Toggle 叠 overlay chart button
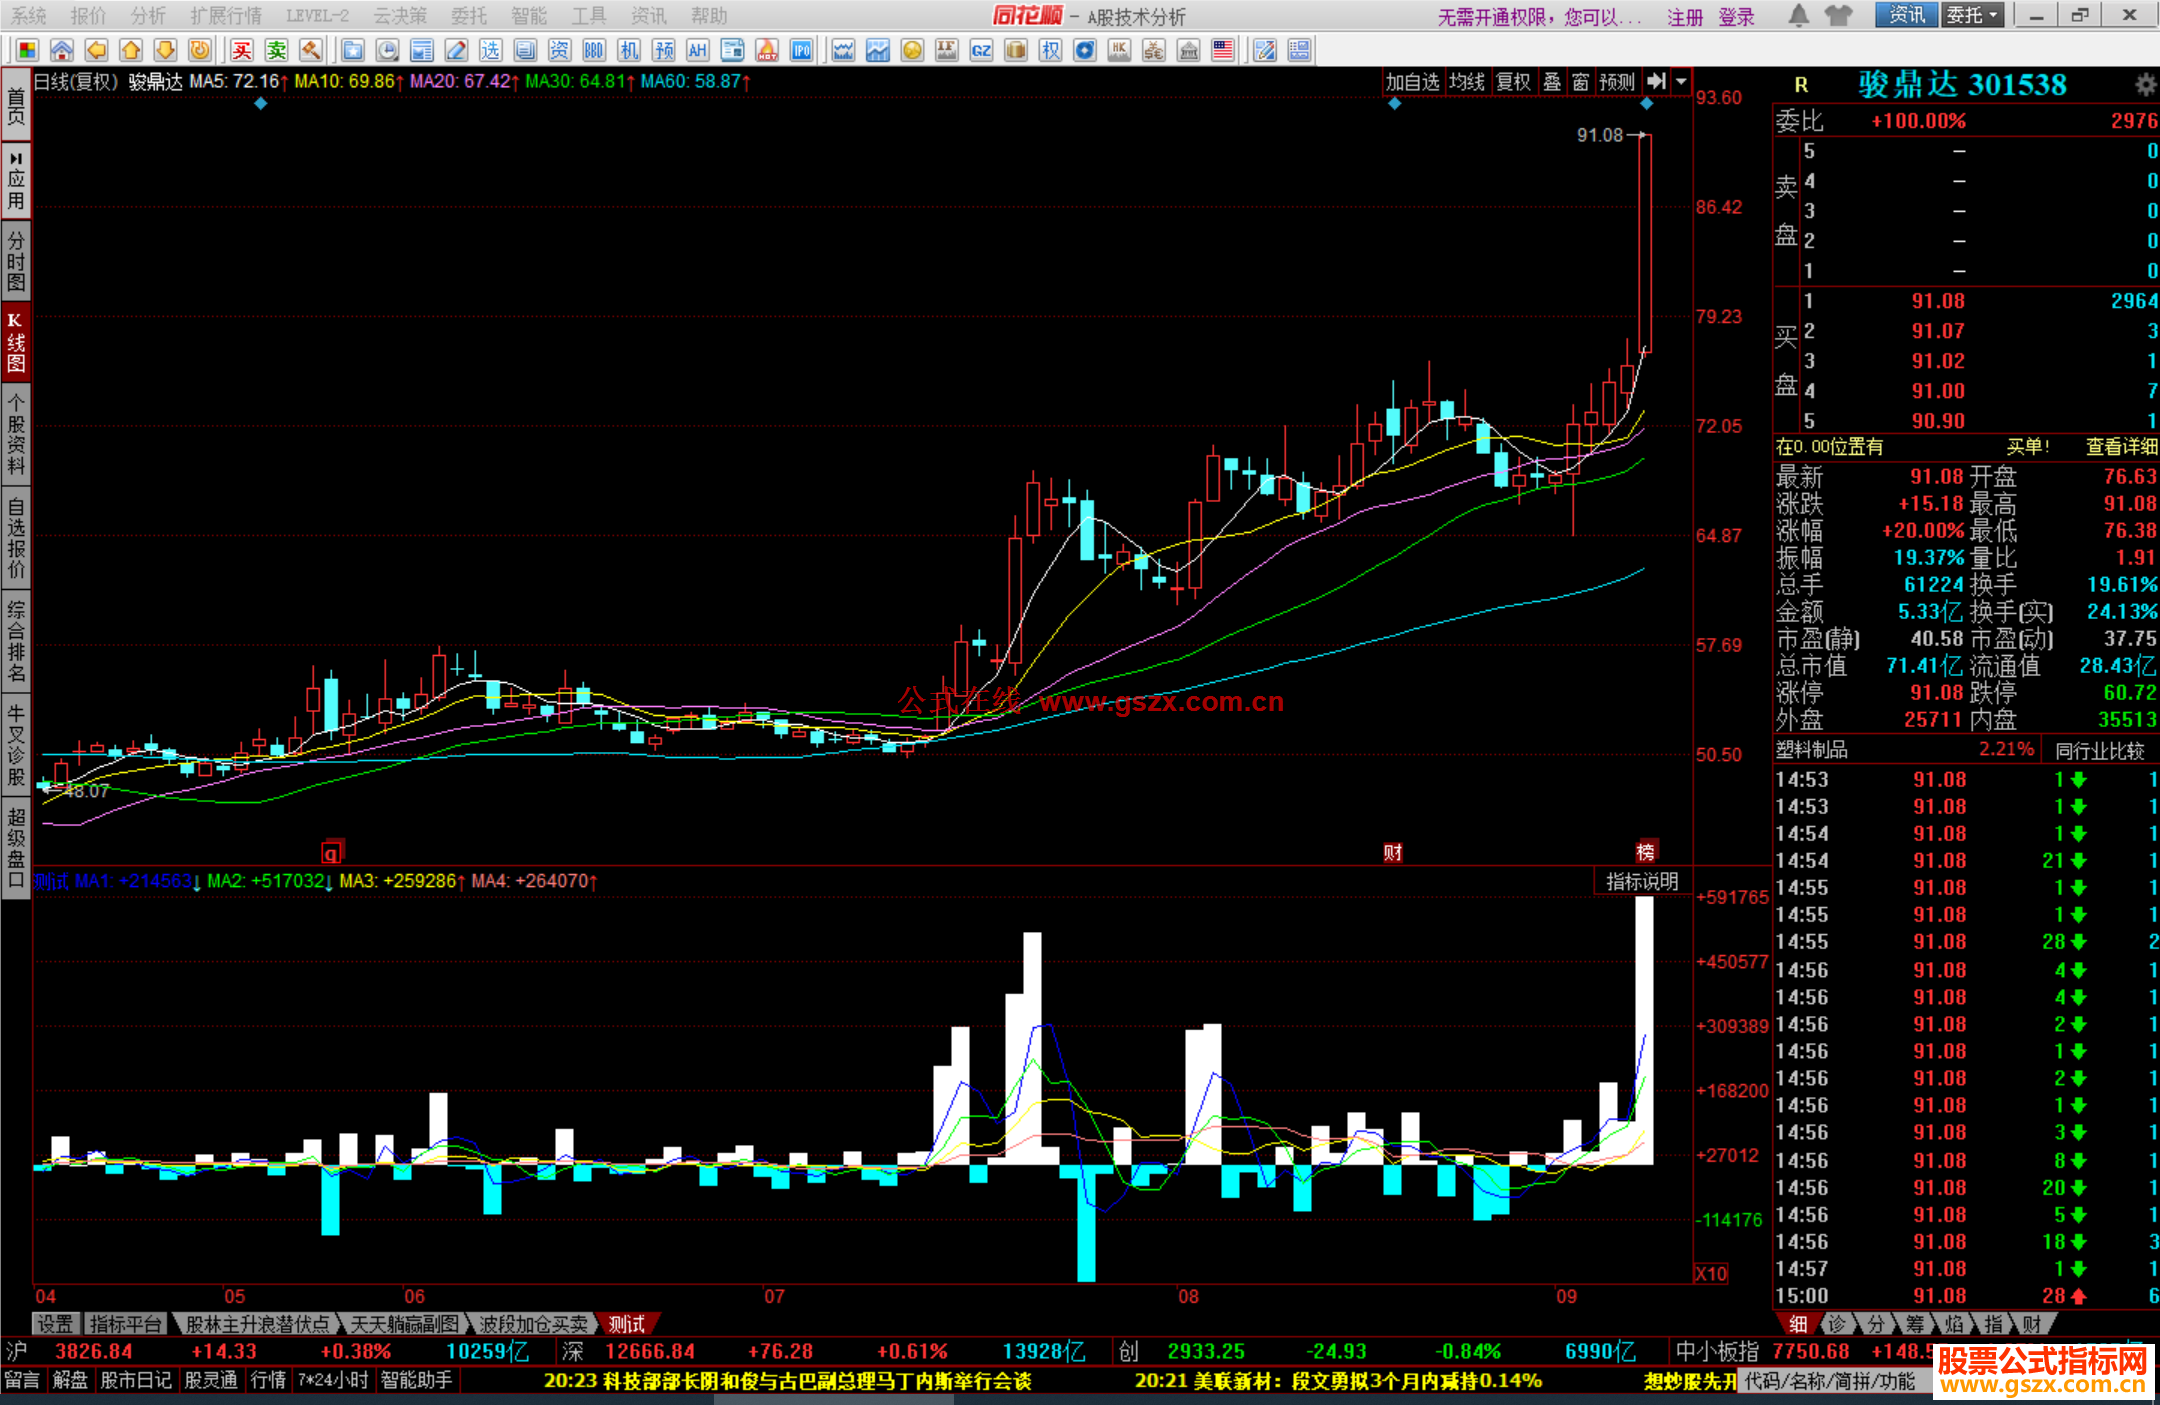The image size is (2160, 1405). [x=1552, y=82]
